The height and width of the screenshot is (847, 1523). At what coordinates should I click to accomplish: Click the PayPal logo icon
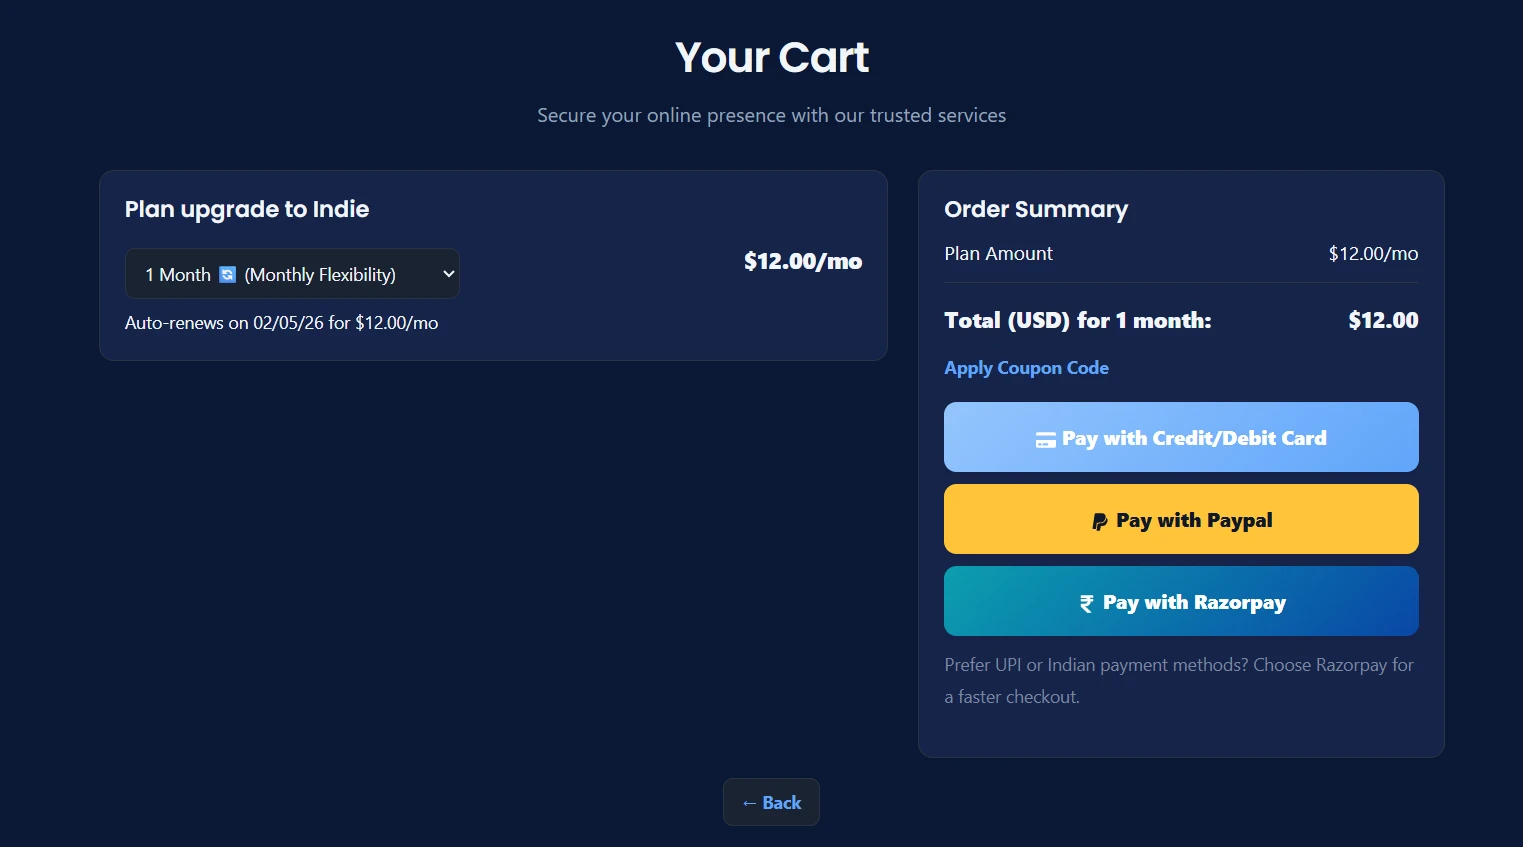click(1098, 519)
